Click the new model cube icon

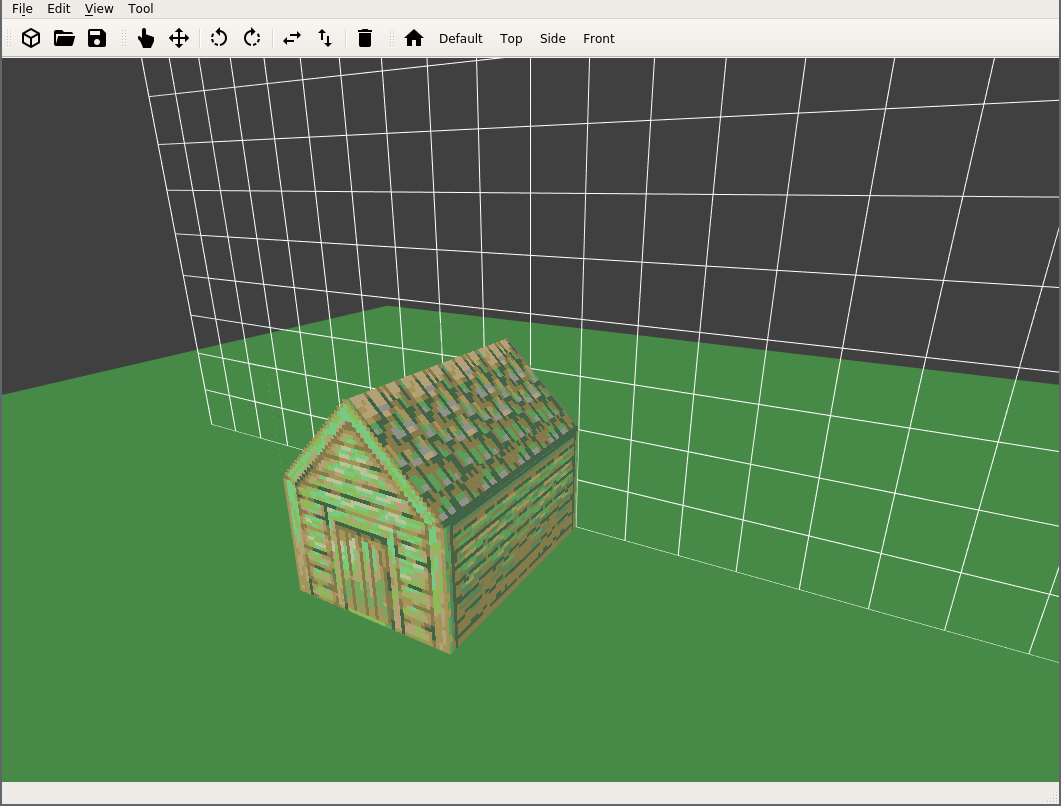(x=31, y=38)
